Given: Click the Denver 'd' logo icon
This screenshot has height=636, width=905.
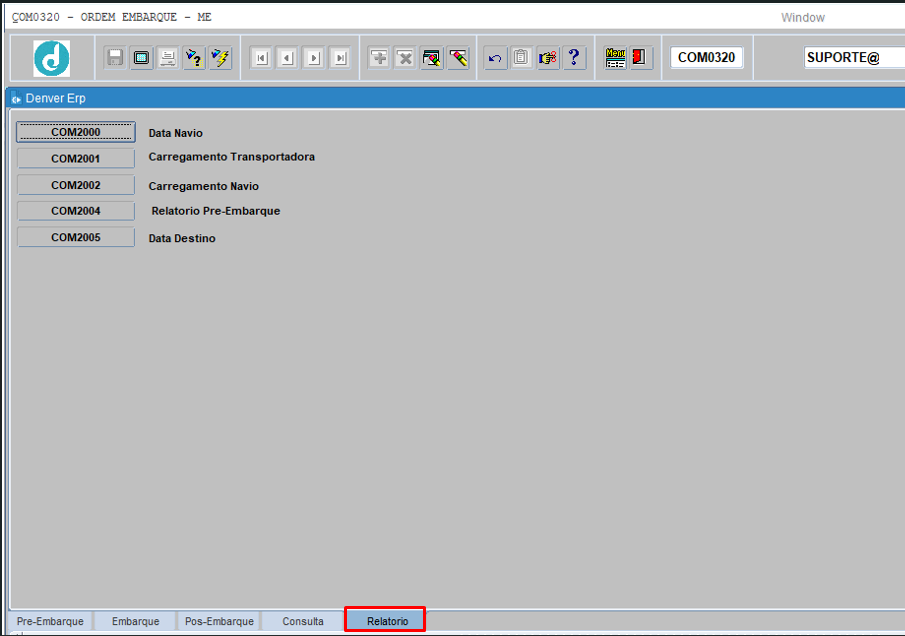Looking at the screenshot, I should (52, 58).
